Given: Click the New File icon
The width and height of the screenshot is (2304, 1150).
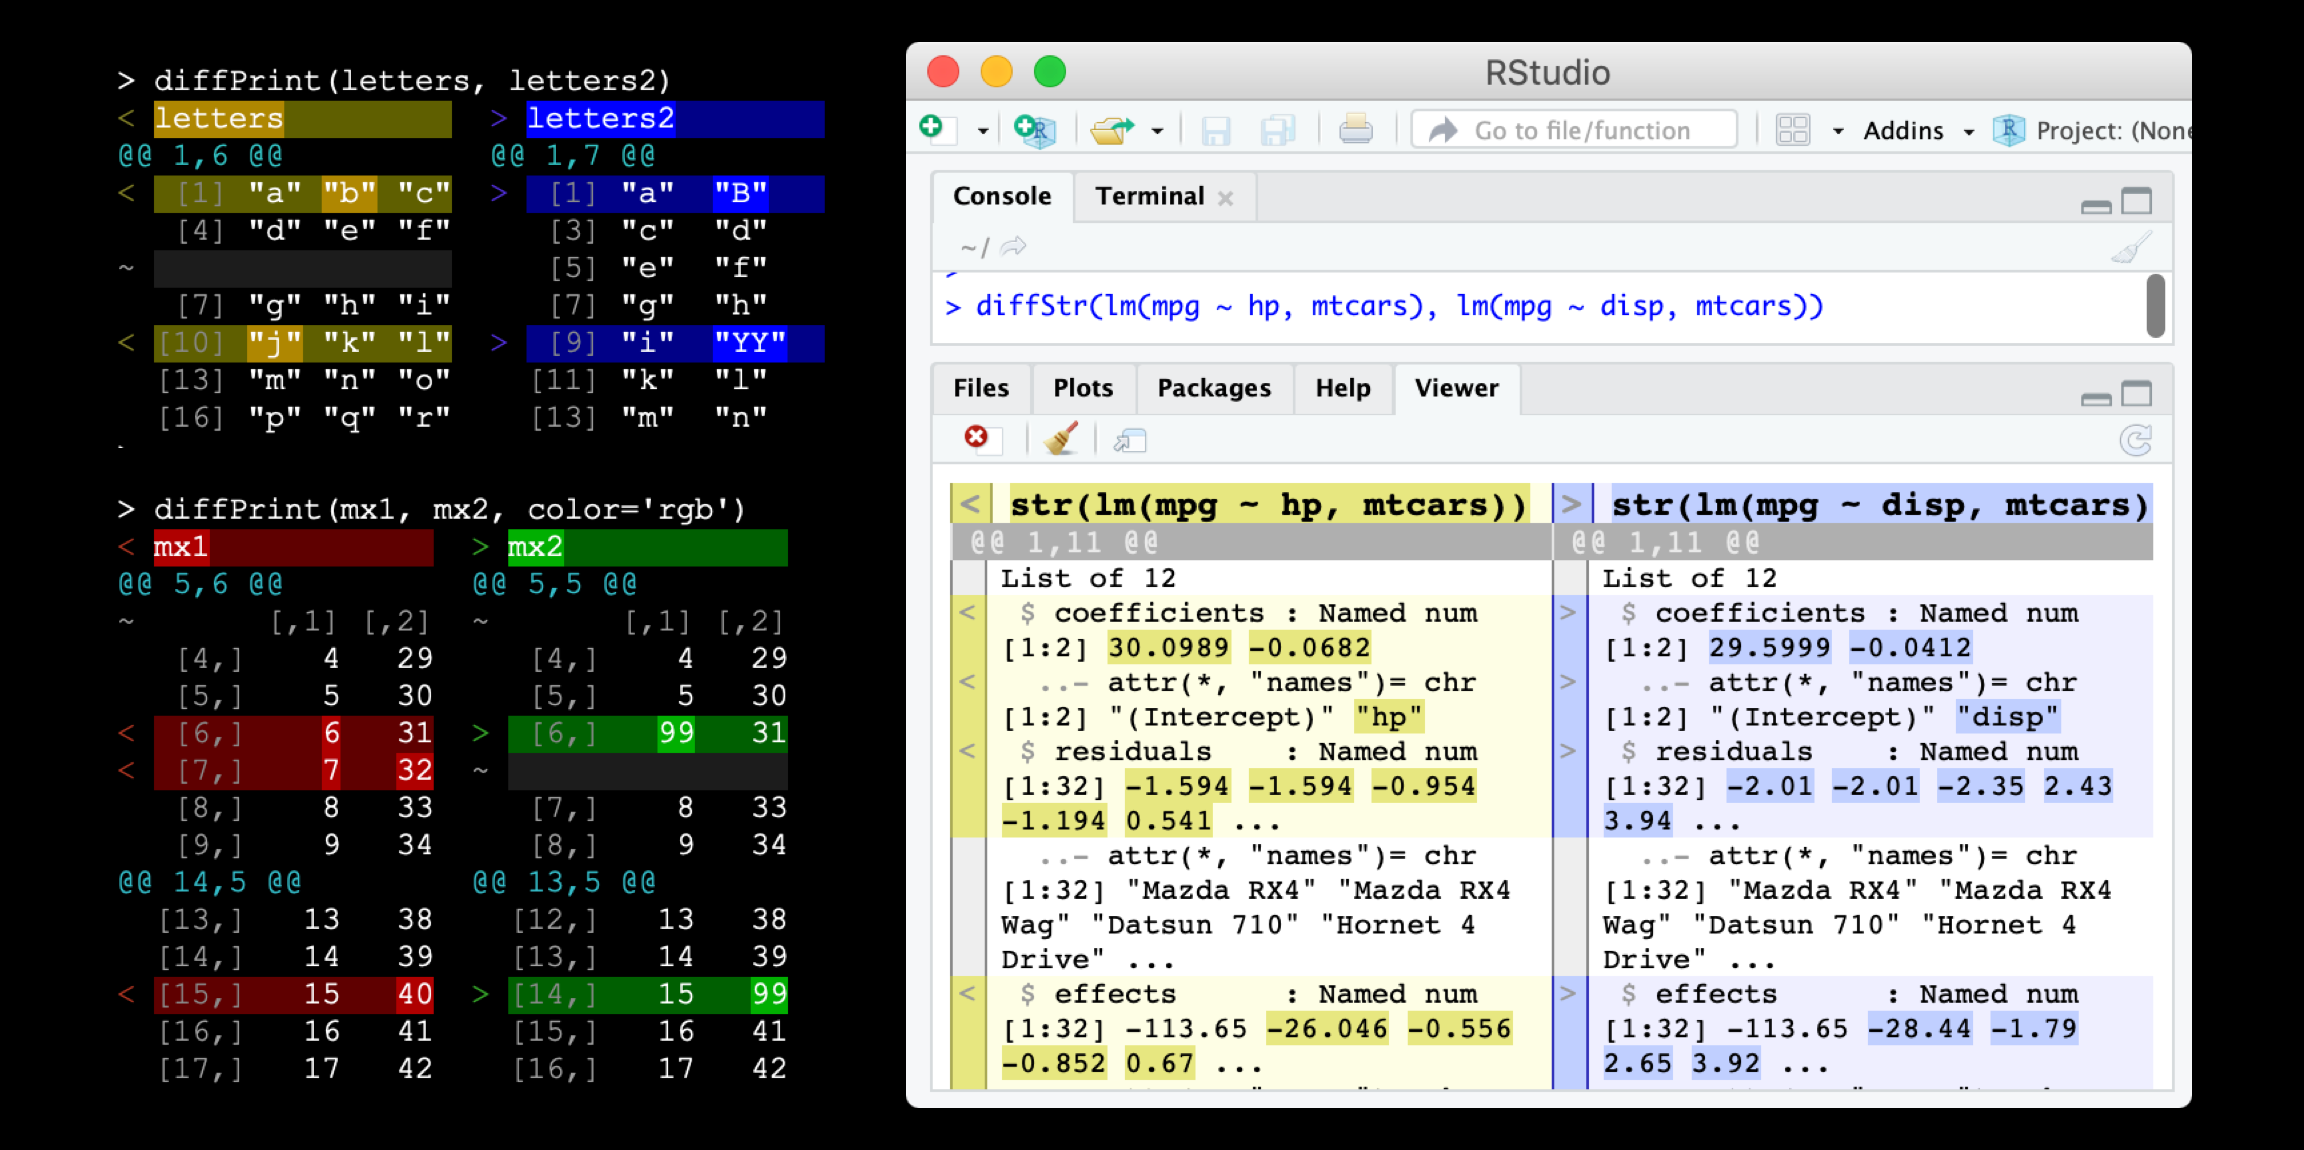Looking at the screenshot, I should click(935, 129).
